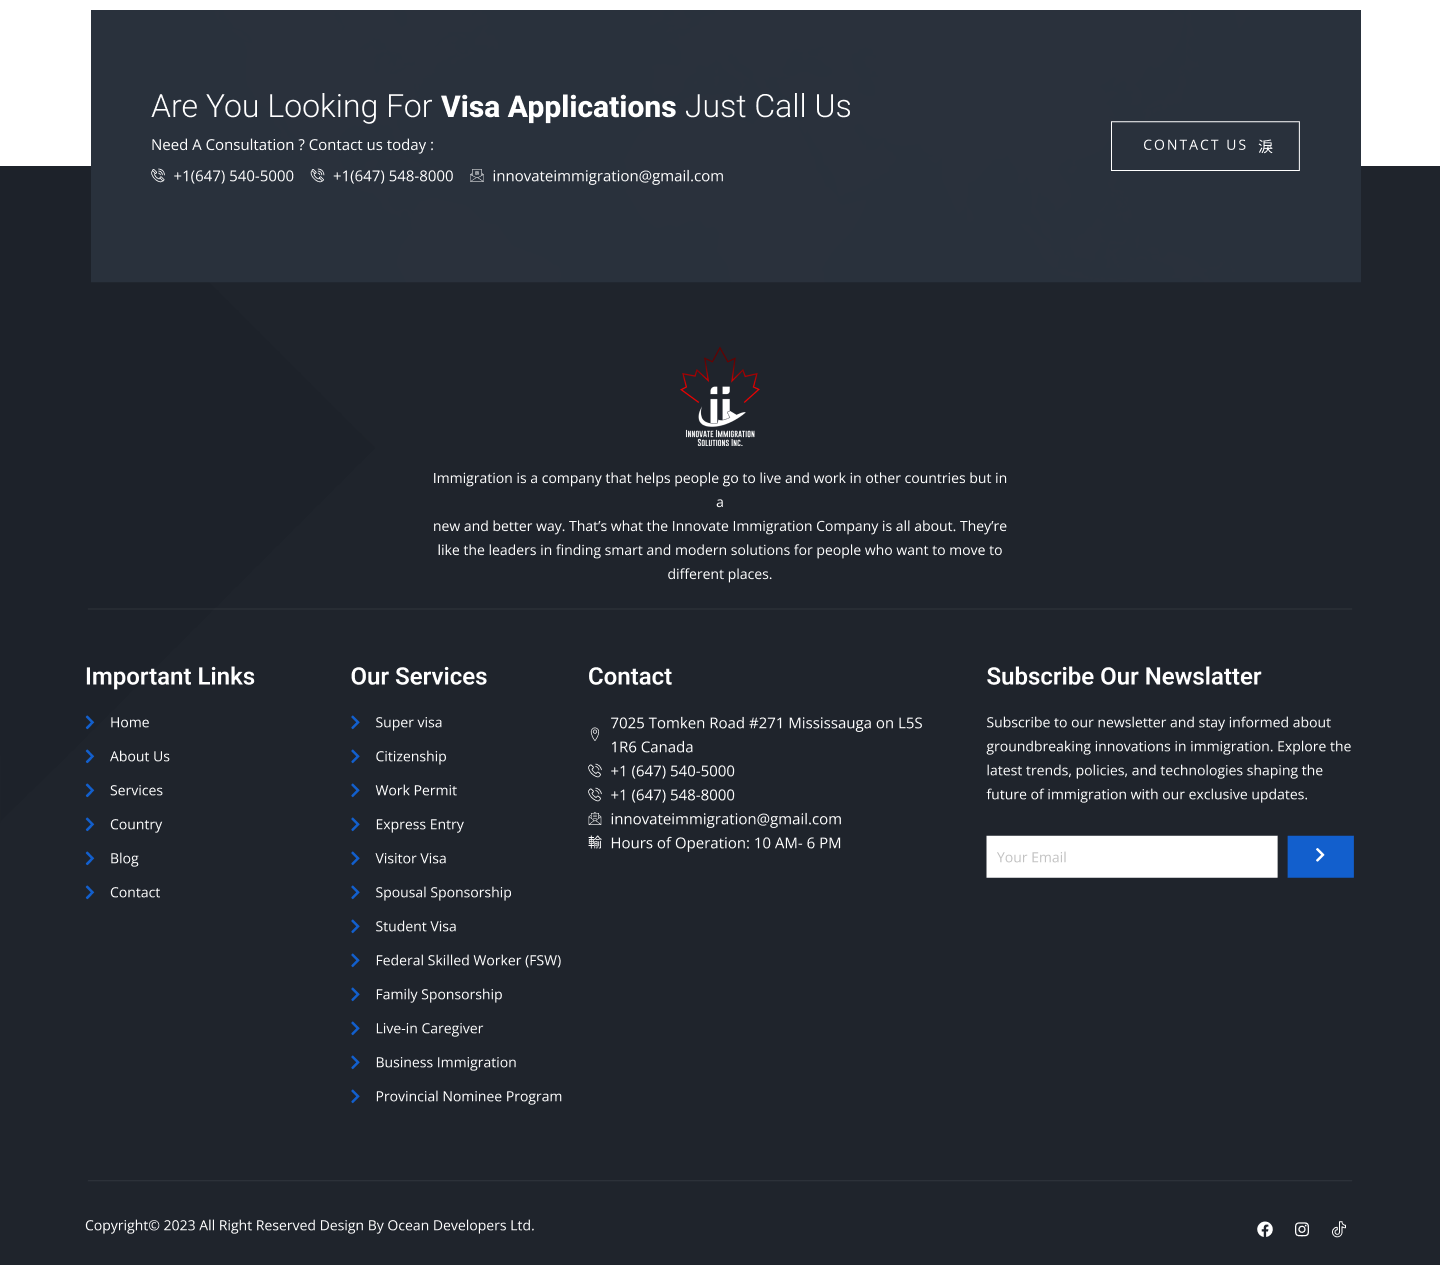
Task: Click chevron arrow beside Student Visa
Action: point(355,926)
